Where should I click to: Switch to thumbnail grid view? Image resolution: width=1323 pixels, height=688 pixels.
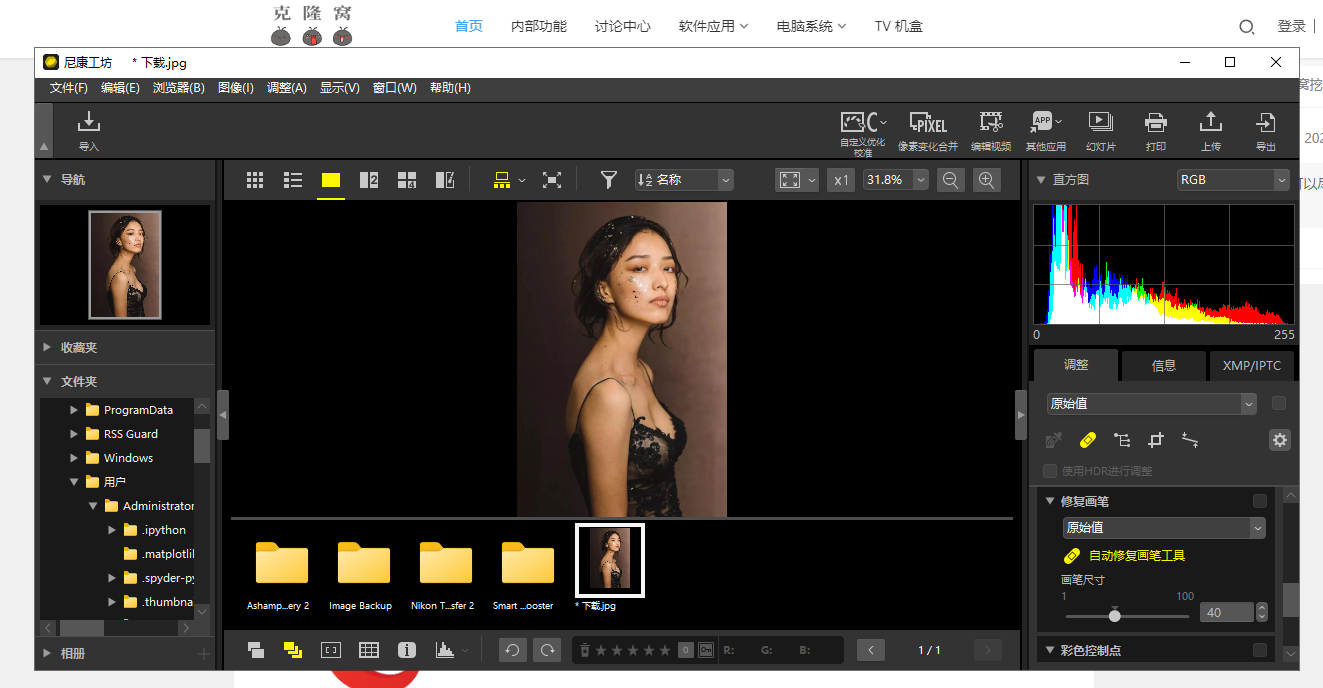(x=255, y=180)
